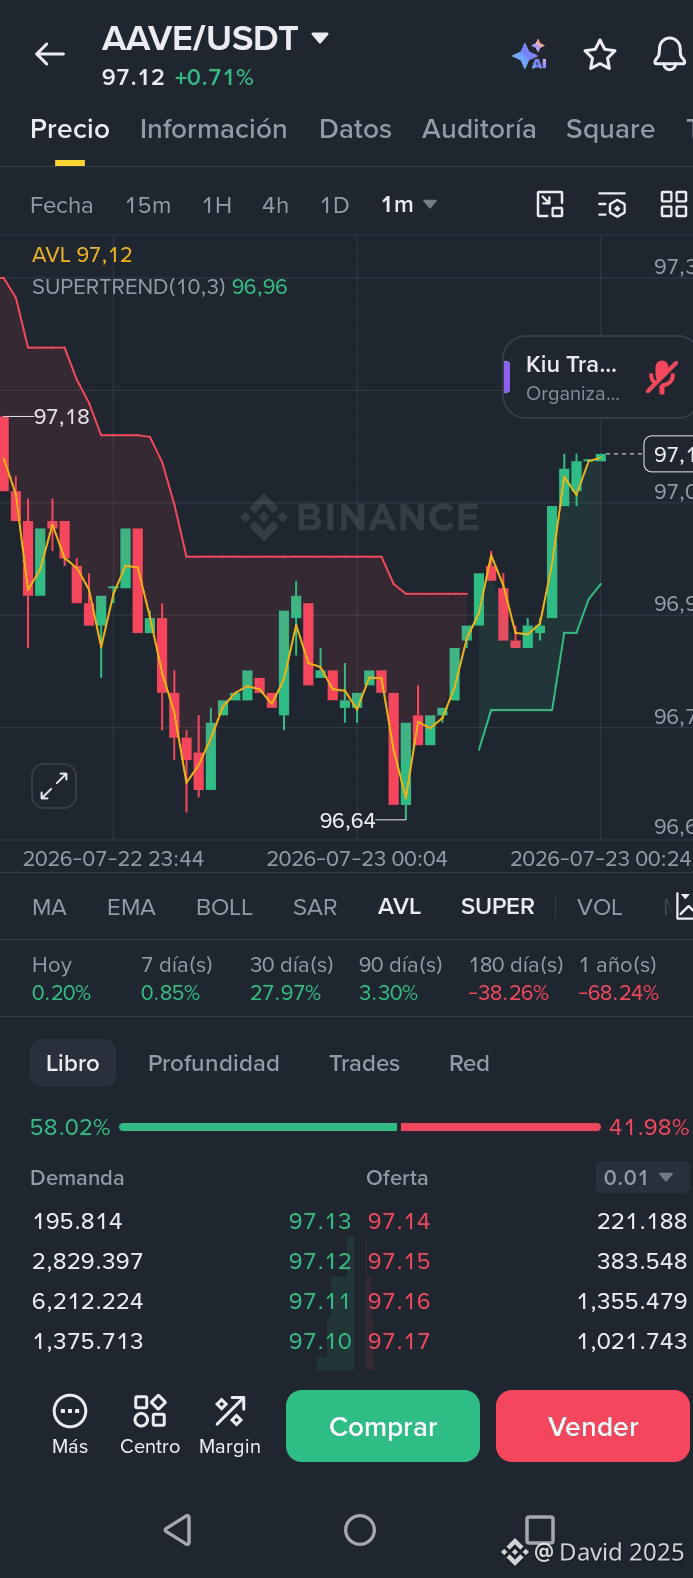Expand the 1m interval dropdown
Viewport: 693px width, 1578px height.
pyautogui.click(x=409, y=205)
